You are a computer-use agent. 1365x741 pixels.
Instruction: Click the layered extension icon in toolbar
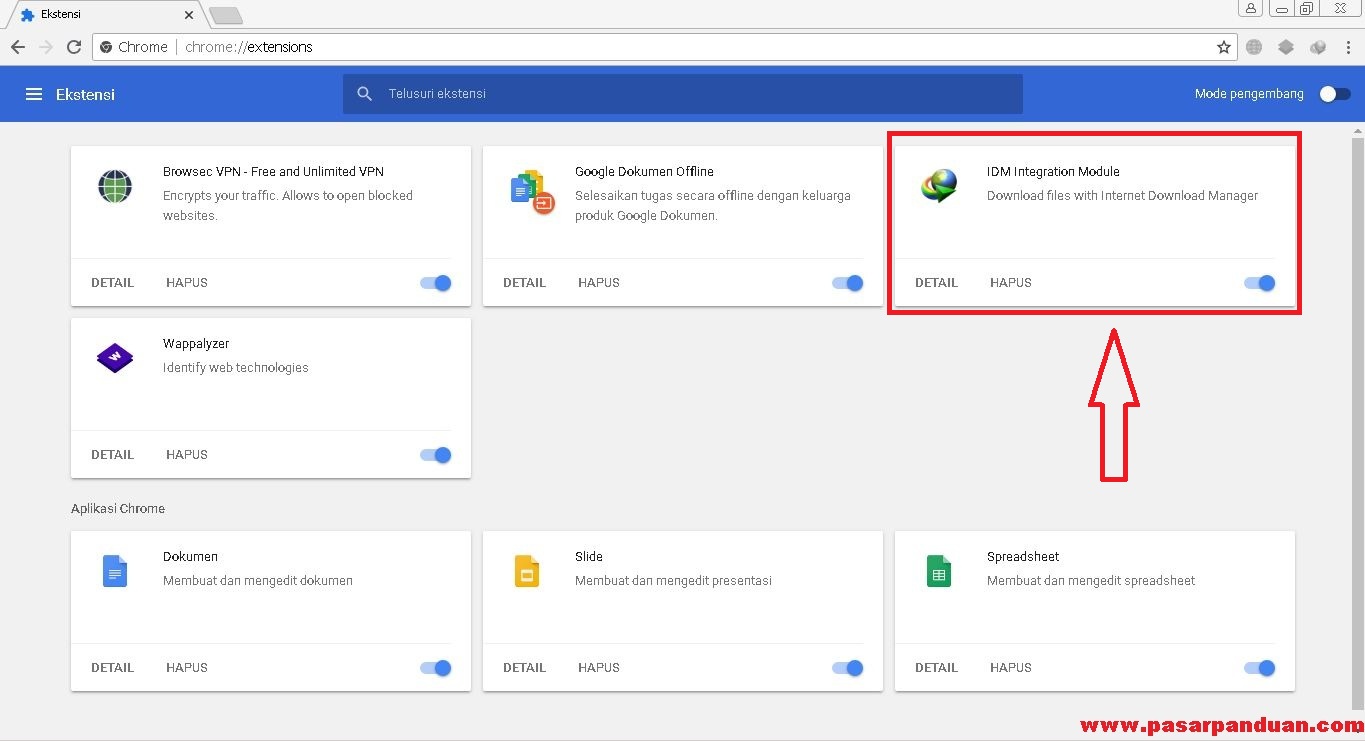coord(1286,47)
